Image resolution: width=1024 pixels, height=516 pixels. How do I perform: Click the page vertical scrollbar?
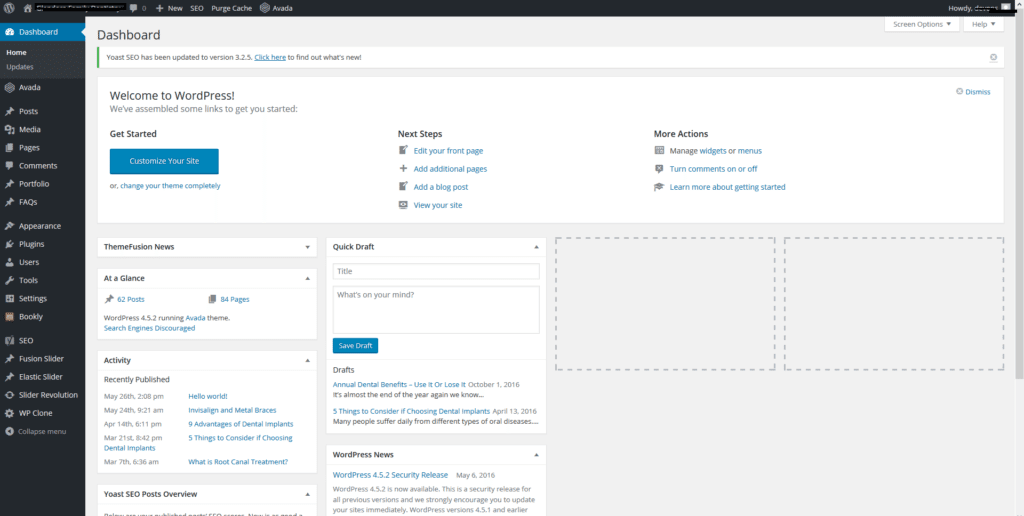click(1019, 196)
